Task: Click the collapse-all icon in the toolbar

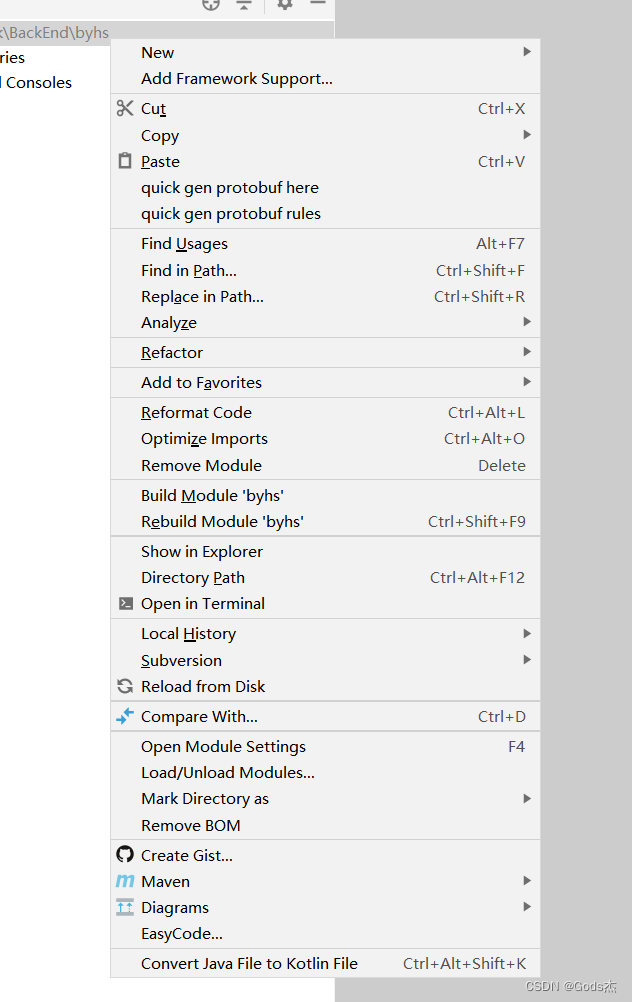Action: point(244,4)
